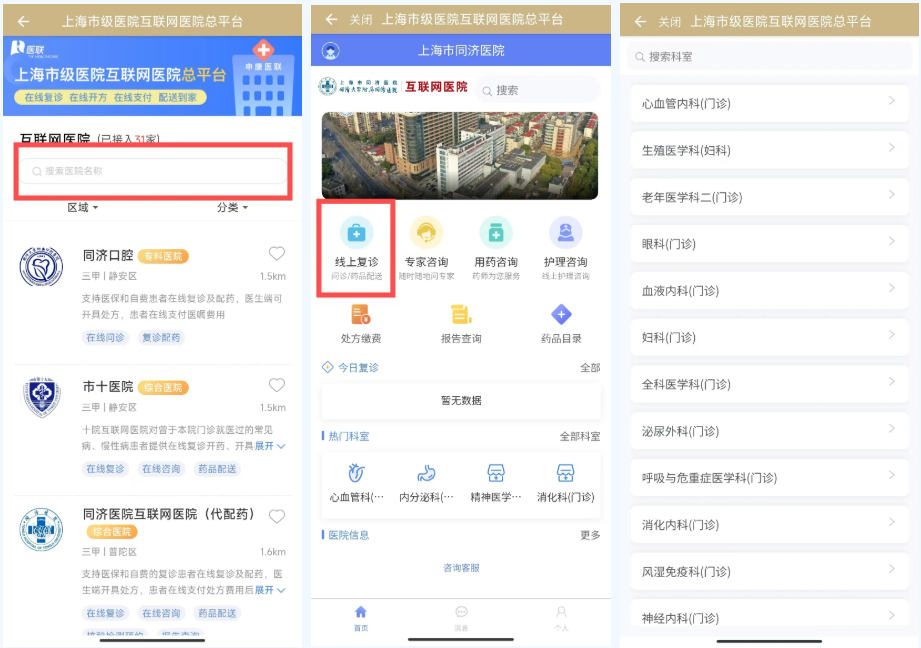Expand 市十医院 description with 展开

point(268,446)
